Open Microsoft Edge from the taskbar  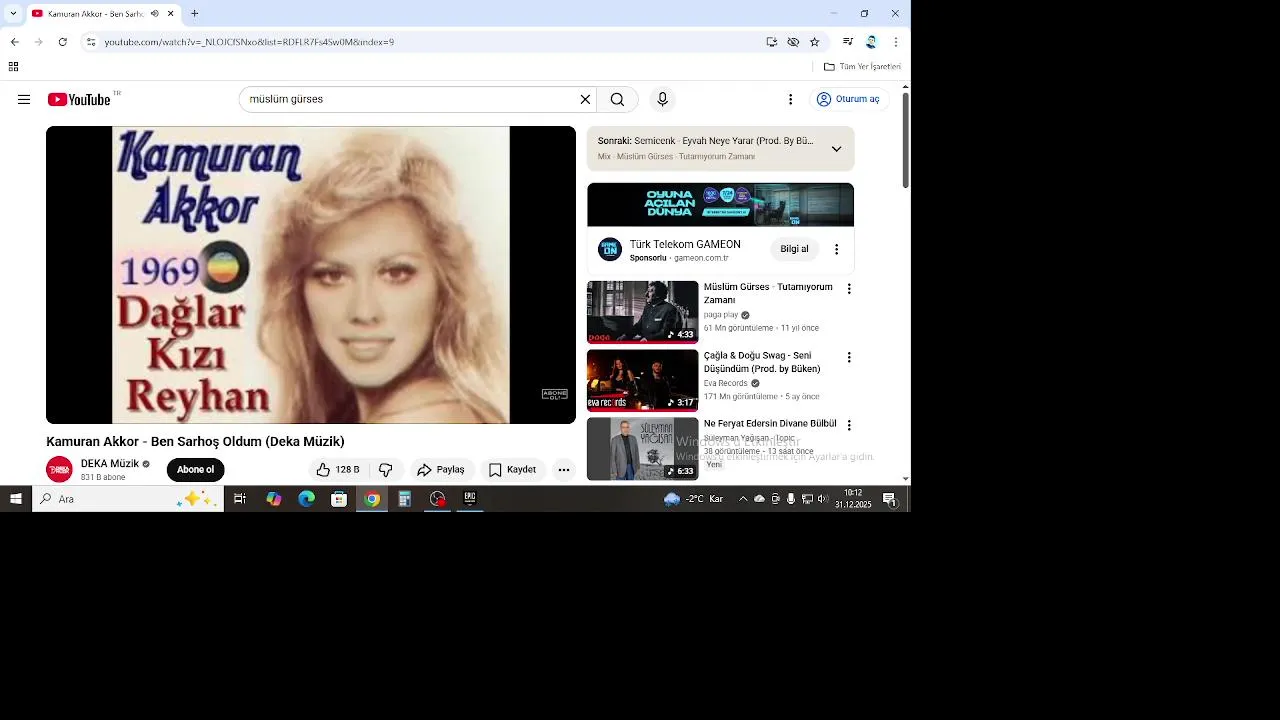(306, 499)
